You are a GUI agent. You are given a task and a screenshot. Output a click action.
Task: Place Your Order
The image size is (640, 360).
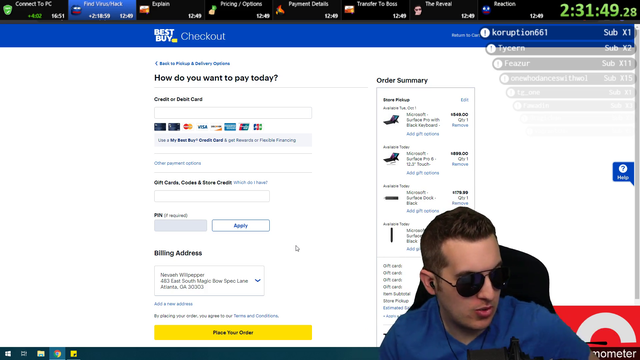(x=233, y=332)
